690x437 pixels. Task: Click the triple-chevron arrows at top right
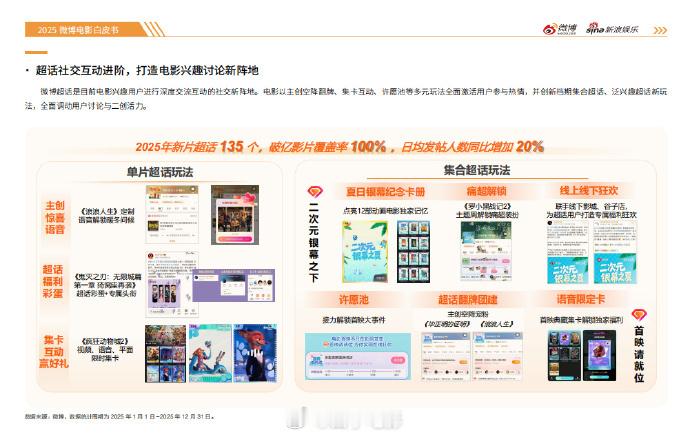click(660, 30)
